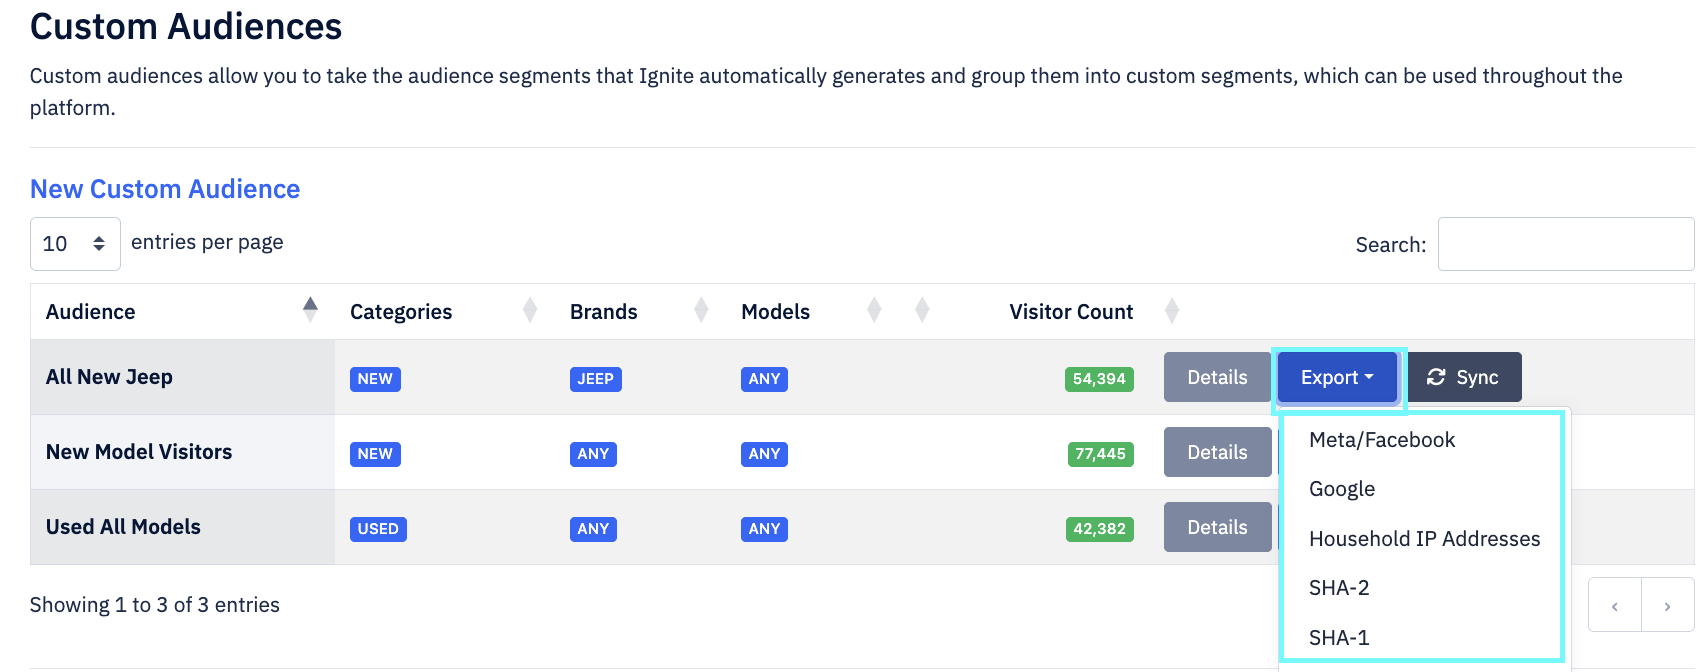Open Details for New Model Visitors

(1217, 452)
